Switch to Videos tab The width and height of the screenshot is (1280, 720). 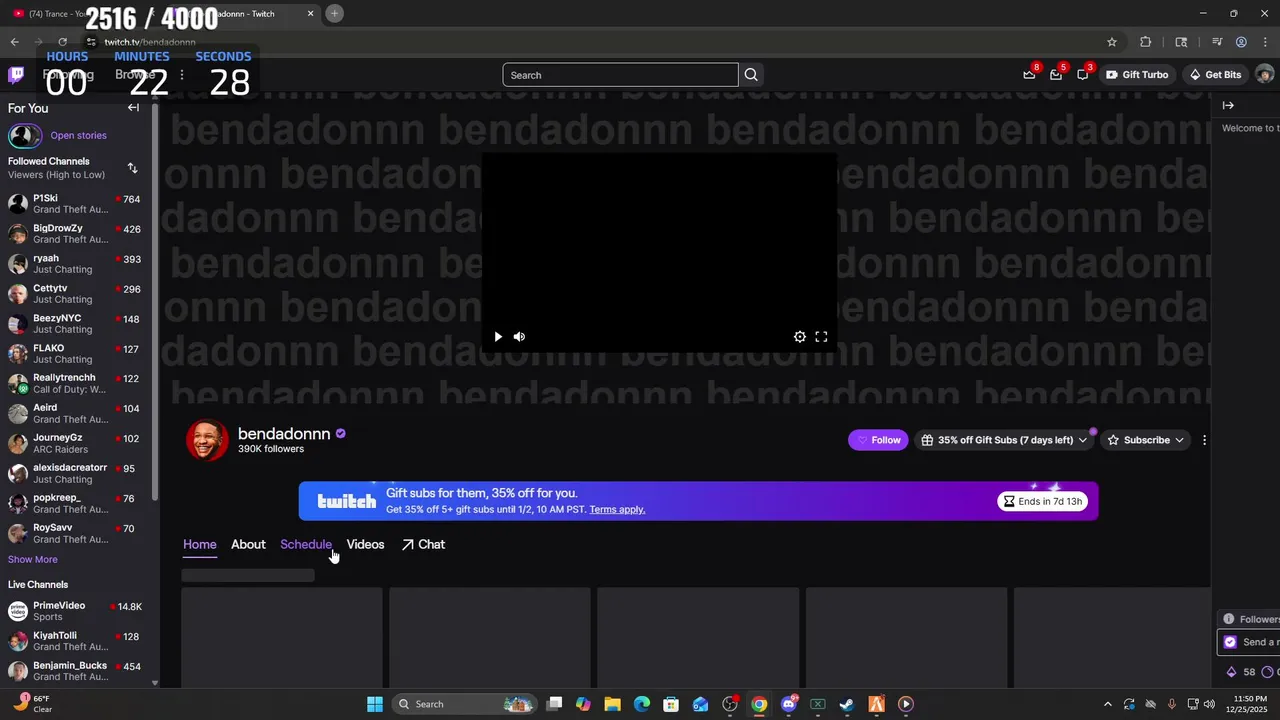coord(365,544)
